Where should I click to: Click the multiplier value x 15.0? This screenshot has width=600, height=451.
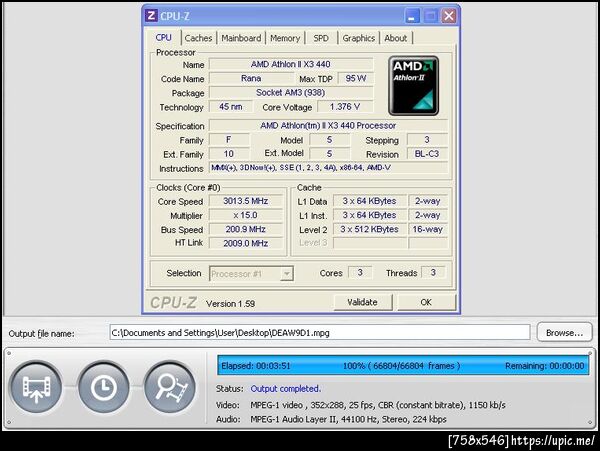click(246, 215)
